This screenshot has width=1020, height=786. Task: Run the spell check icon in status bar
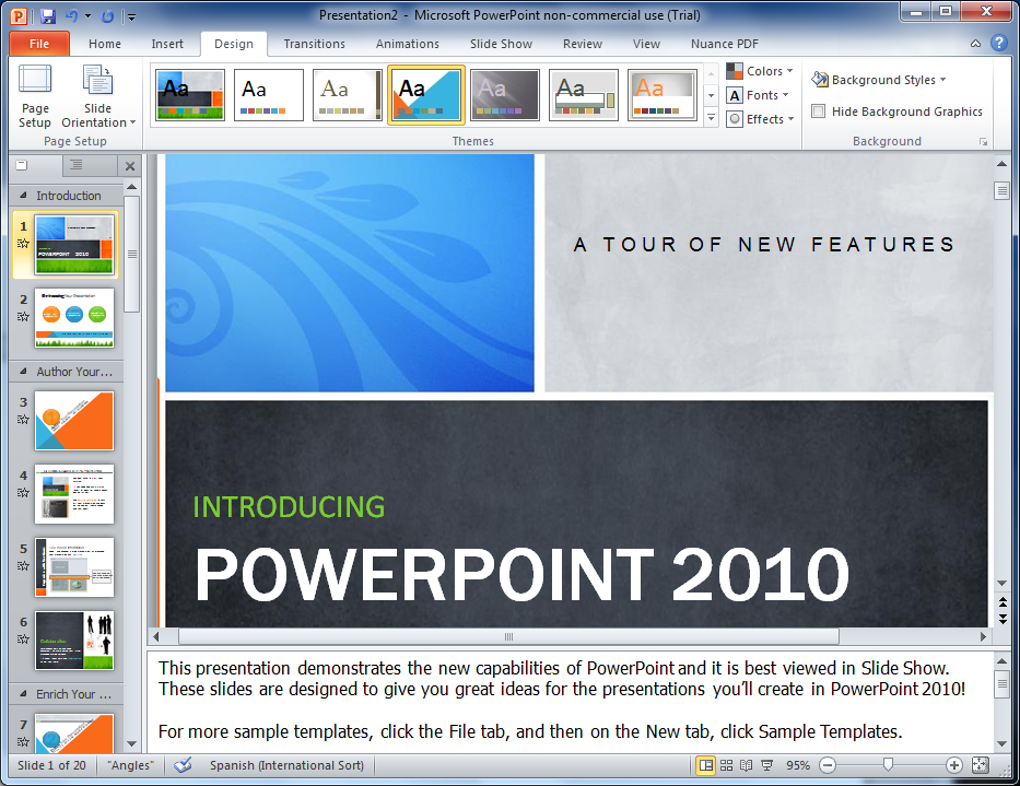183,765
